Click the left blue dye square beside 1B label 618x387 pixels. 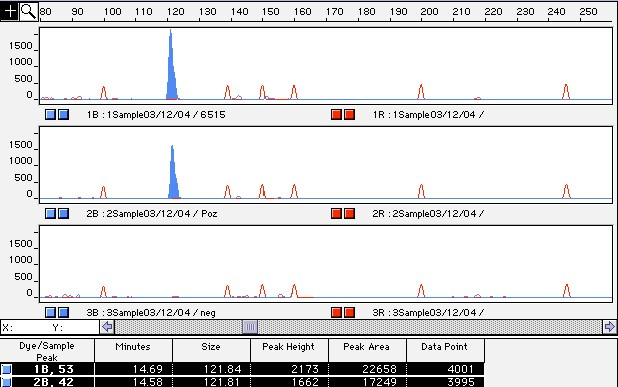coord(50,115)
